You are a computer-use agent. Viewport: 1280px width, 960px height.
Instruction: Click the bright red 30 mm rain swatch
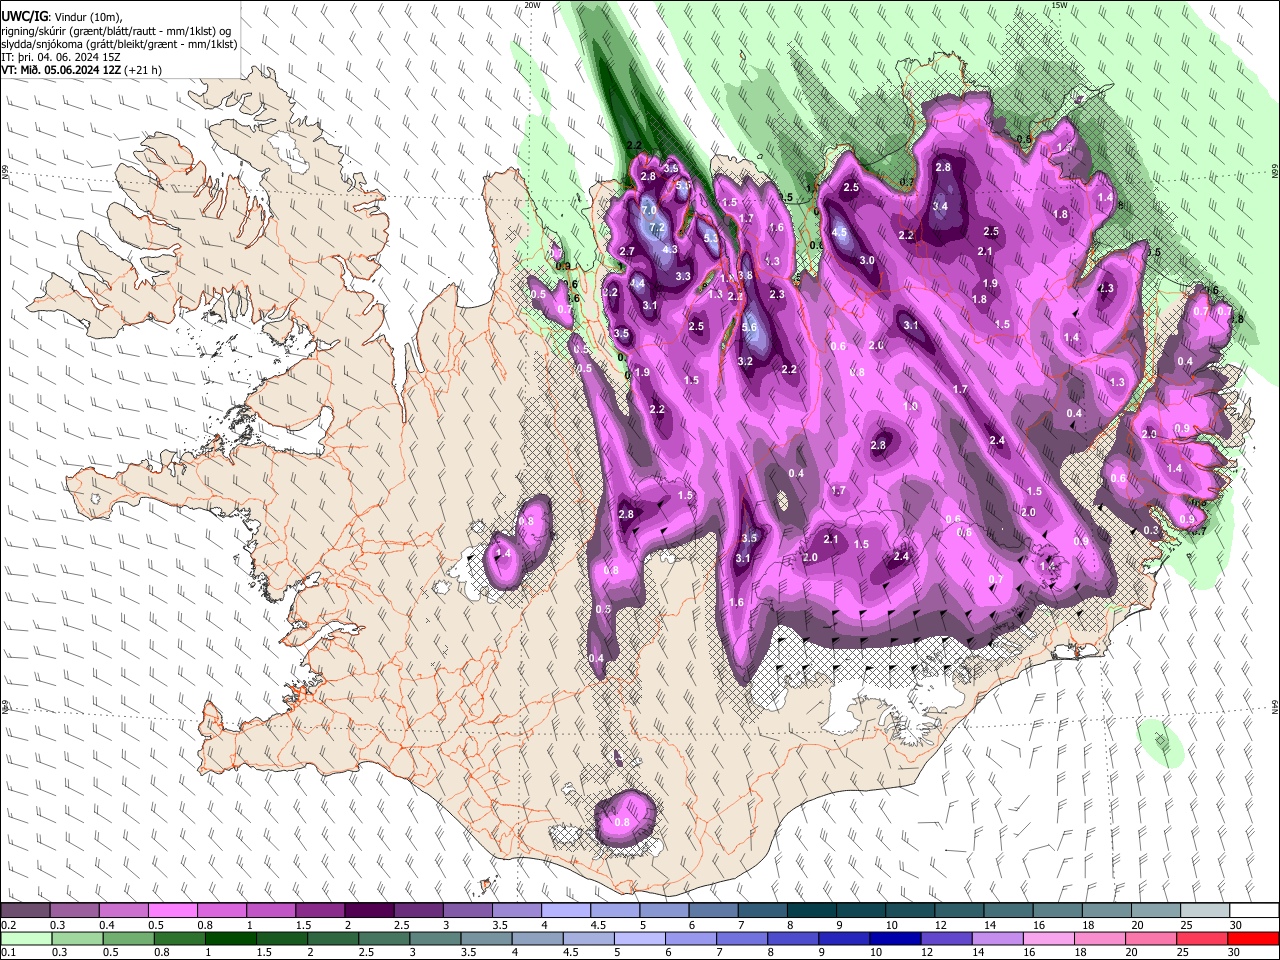coord(1253,938)
